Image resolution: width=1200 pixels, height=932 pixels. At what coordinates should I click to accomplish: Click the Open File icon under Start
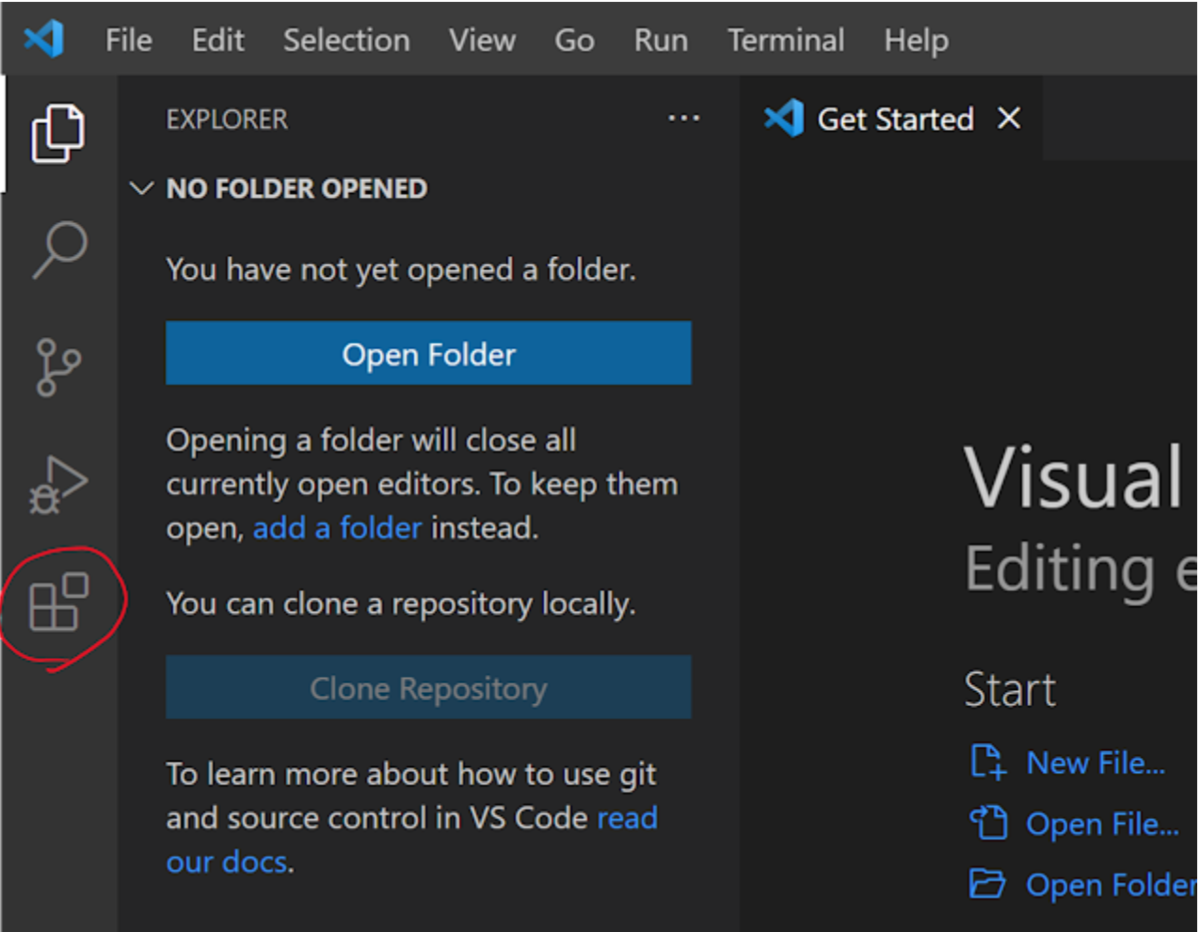click(988, 823)
